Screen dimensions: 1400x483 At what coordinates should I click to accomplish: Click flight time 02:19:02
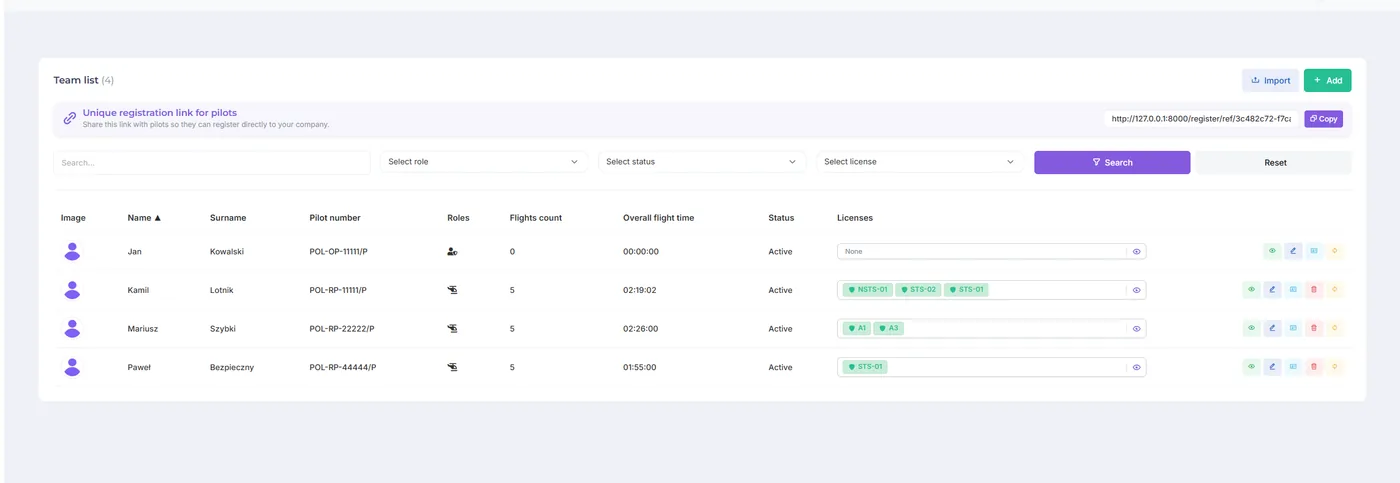point(639,290)
